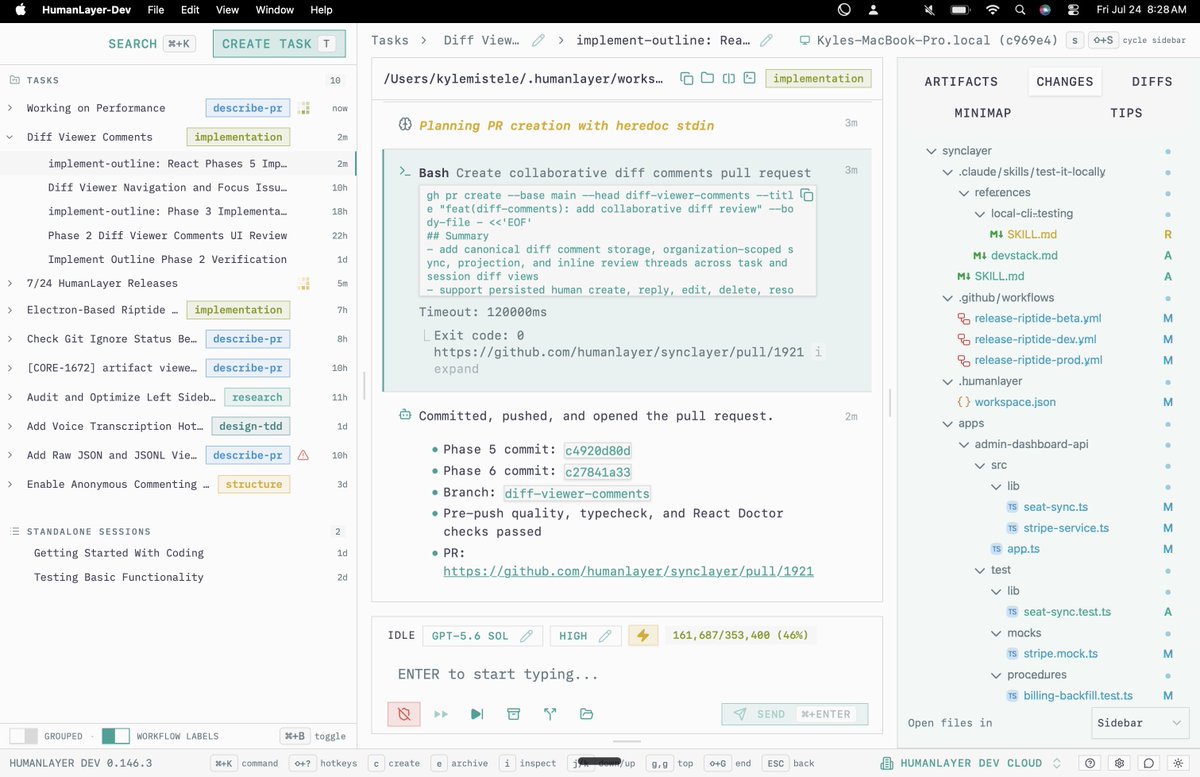Copy the gh pr create command text
Image resolution: width=1200 pixels, height=777 pixels.
coord(806,195)
